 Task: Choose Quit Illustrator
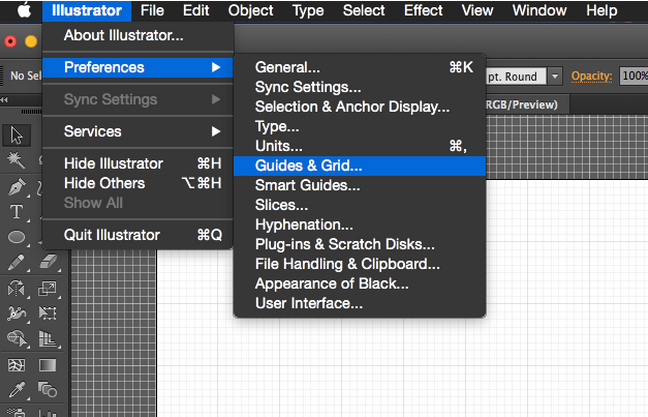[138, 235]
